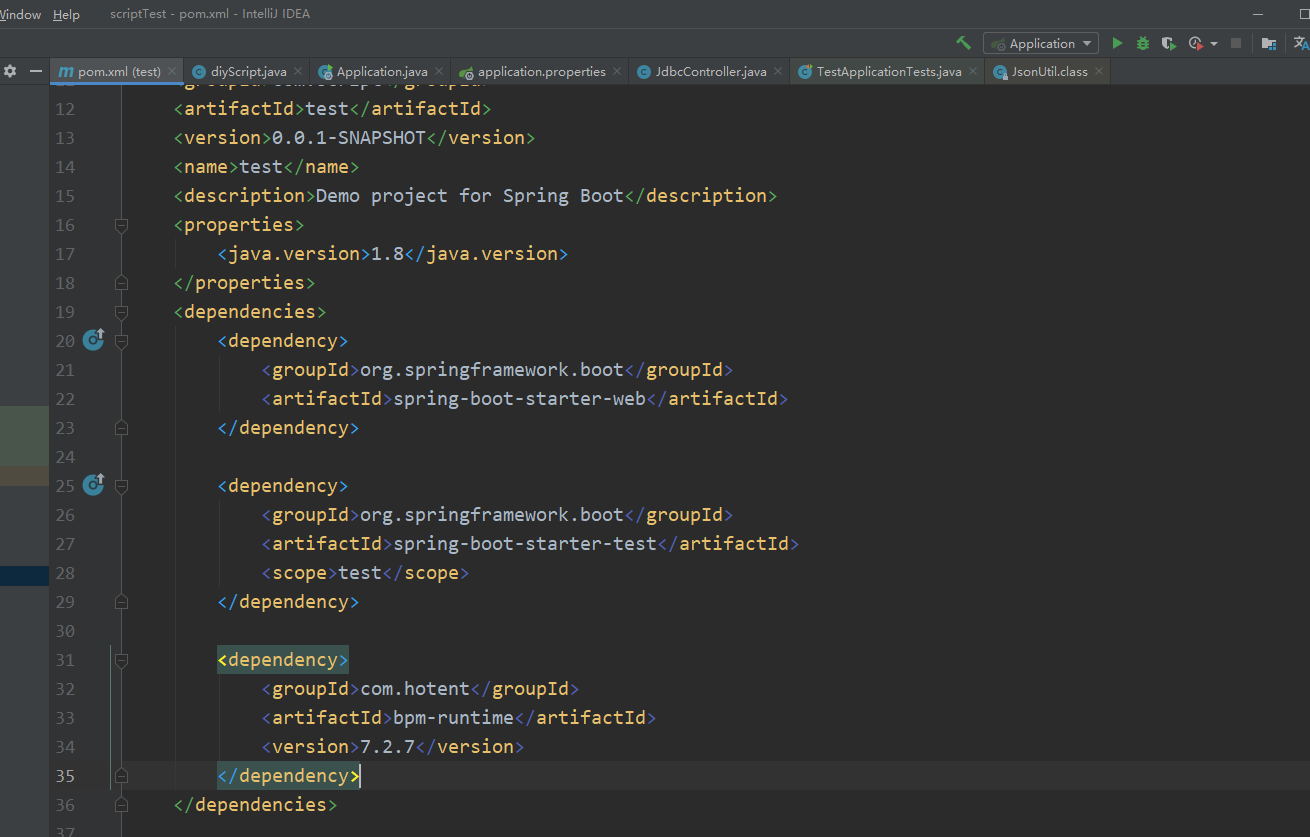Start debugging with the green bug icon
Screen dimensions: 1310x837
[1142, 43]
